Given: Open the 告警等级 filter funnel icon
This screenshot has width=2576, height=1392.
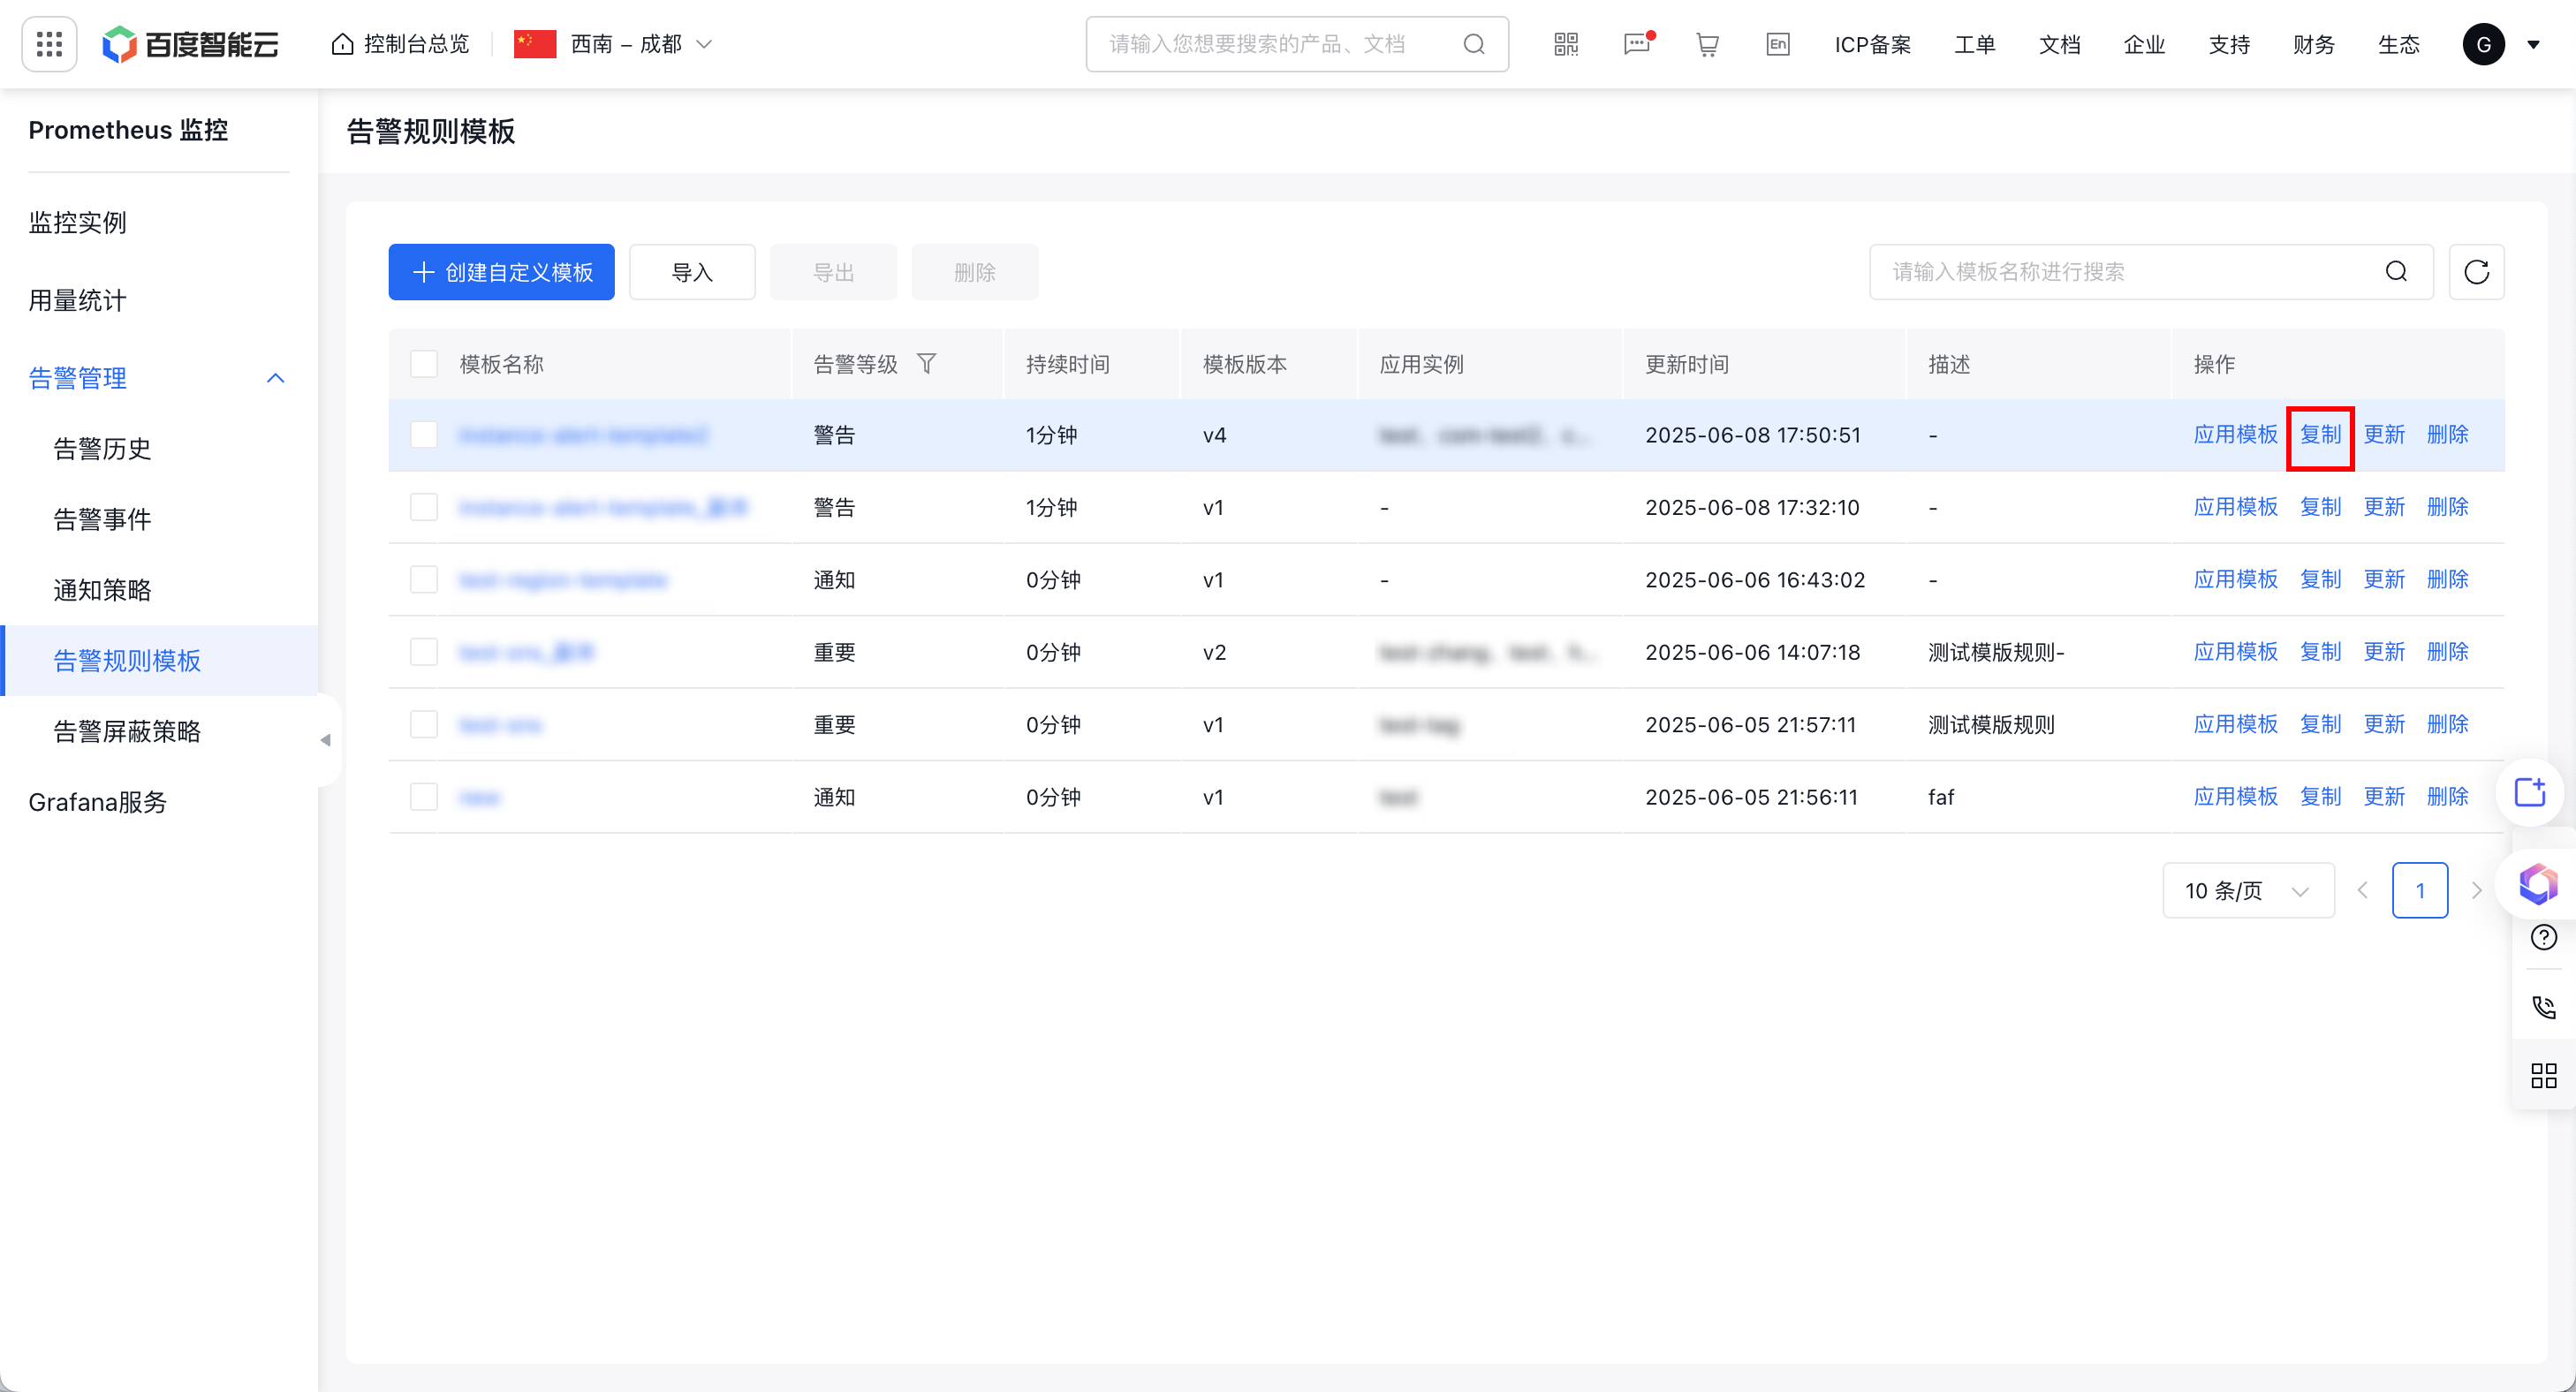Looking at the screenshot, I should pos(926,364).
